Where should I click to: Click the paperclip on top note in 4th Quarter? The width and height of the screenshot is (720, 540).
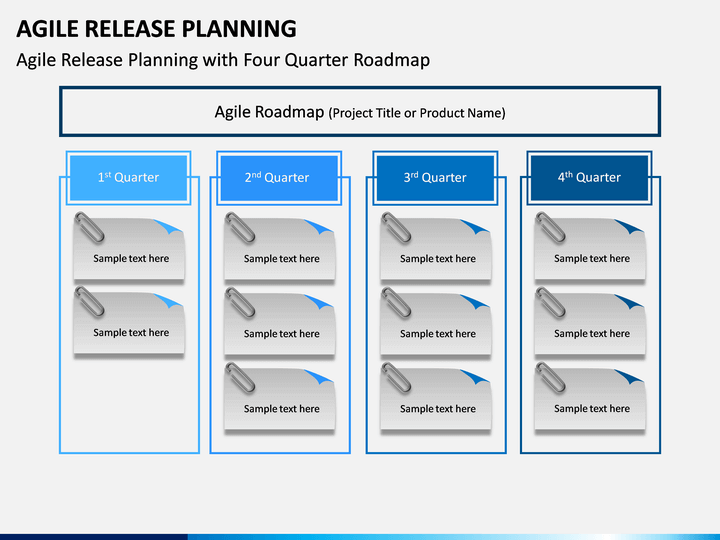click(551, 227)
